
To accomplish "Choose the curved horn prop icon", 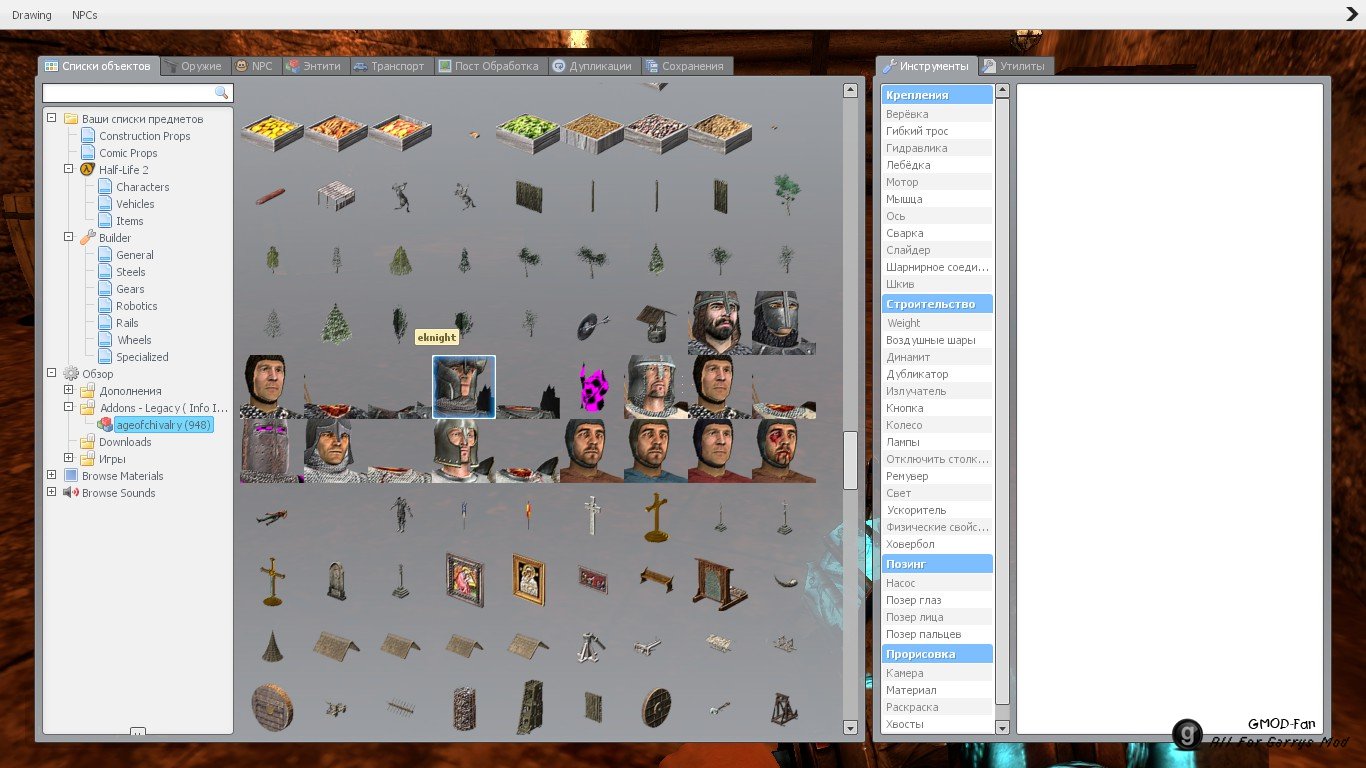I will 784,579.
